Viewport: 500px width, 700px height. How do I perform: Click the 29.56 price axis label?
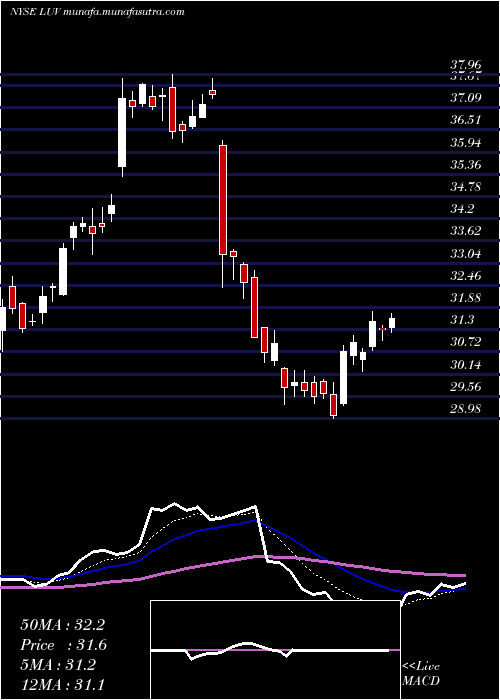tap(466, 387)
